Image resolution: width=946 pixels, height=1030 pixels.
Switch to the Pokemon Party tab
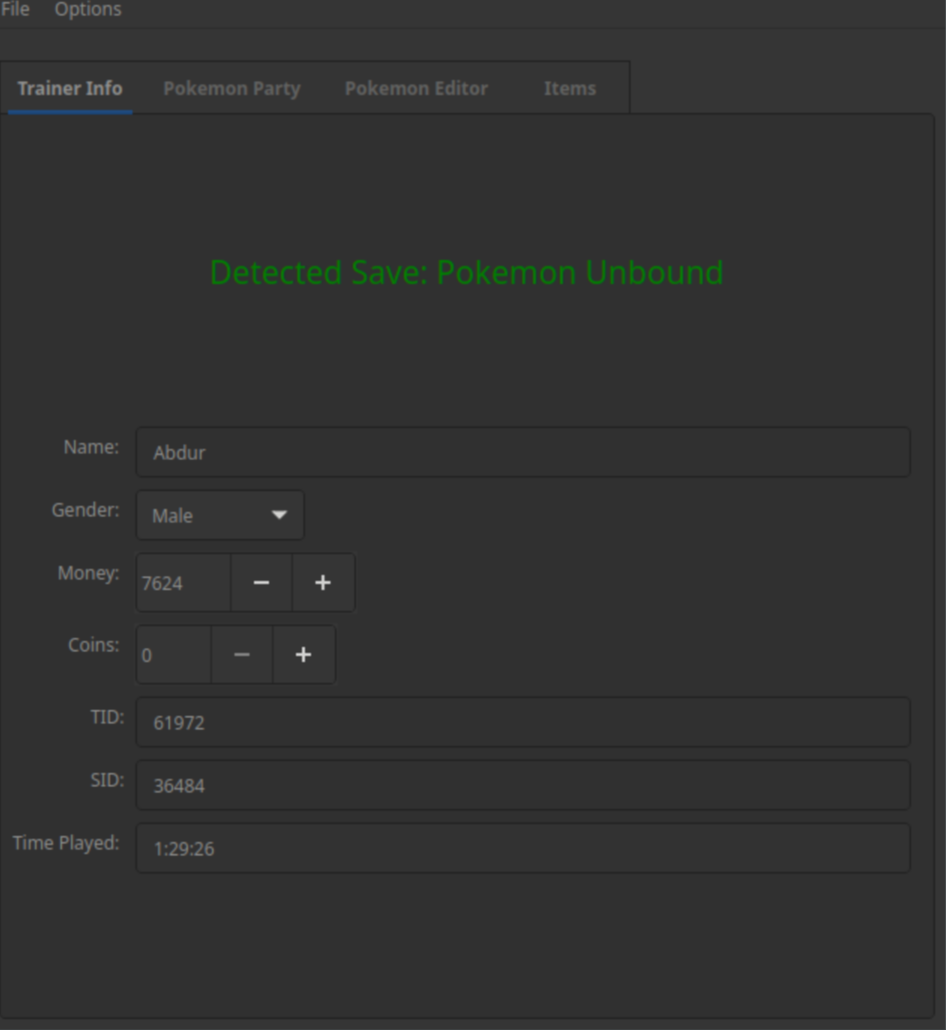[x=232, y=89]
